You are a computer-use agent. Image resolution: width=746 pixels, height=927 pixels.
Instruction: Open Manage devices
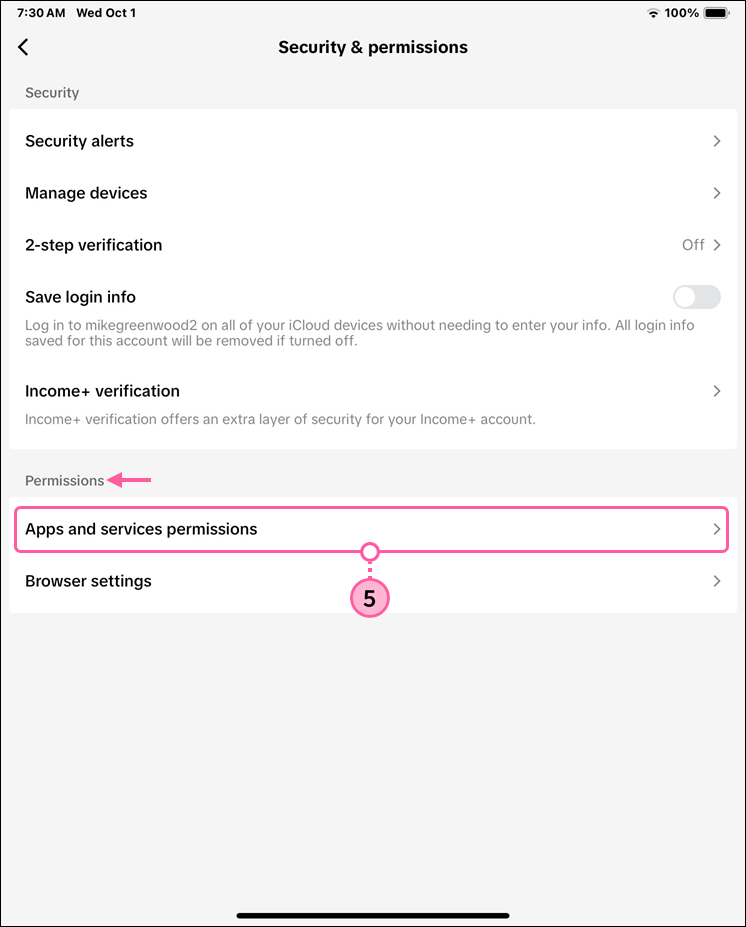[x=373, y=193]
